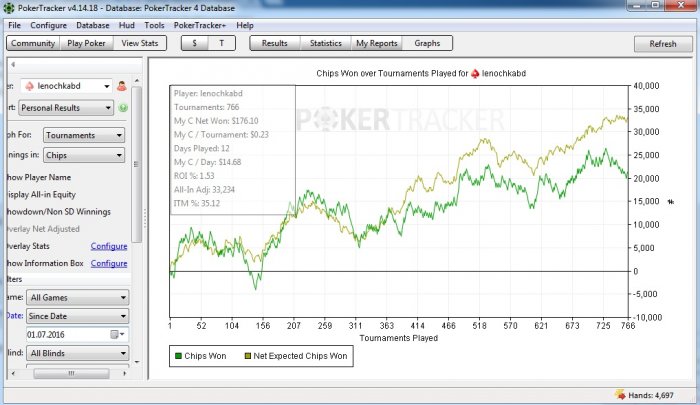Open the Database menu
The image size is (700, 405).
click(x=92, y=25)
